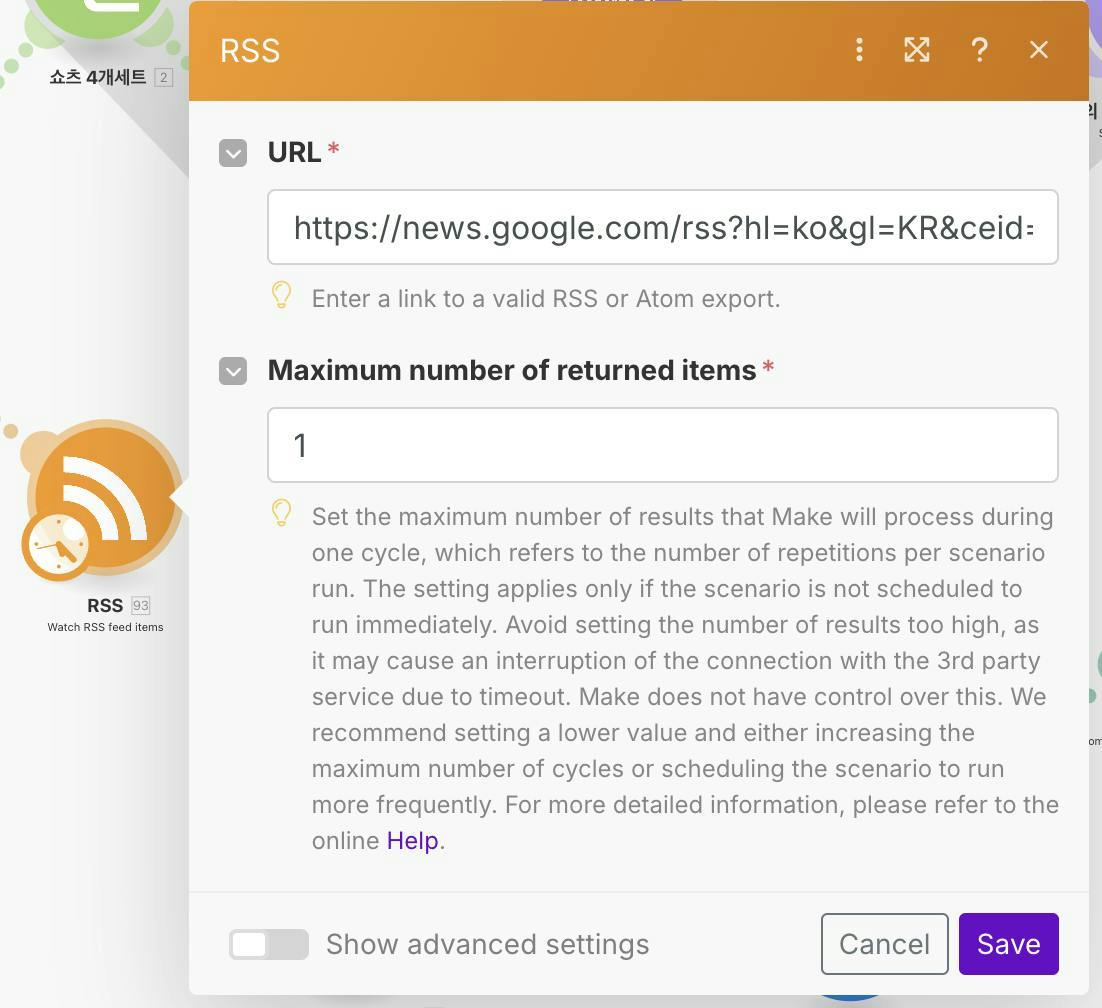Click the URL input field
The width and height of the screenshot is (1102, 1008).
click(x=663, y=227)
